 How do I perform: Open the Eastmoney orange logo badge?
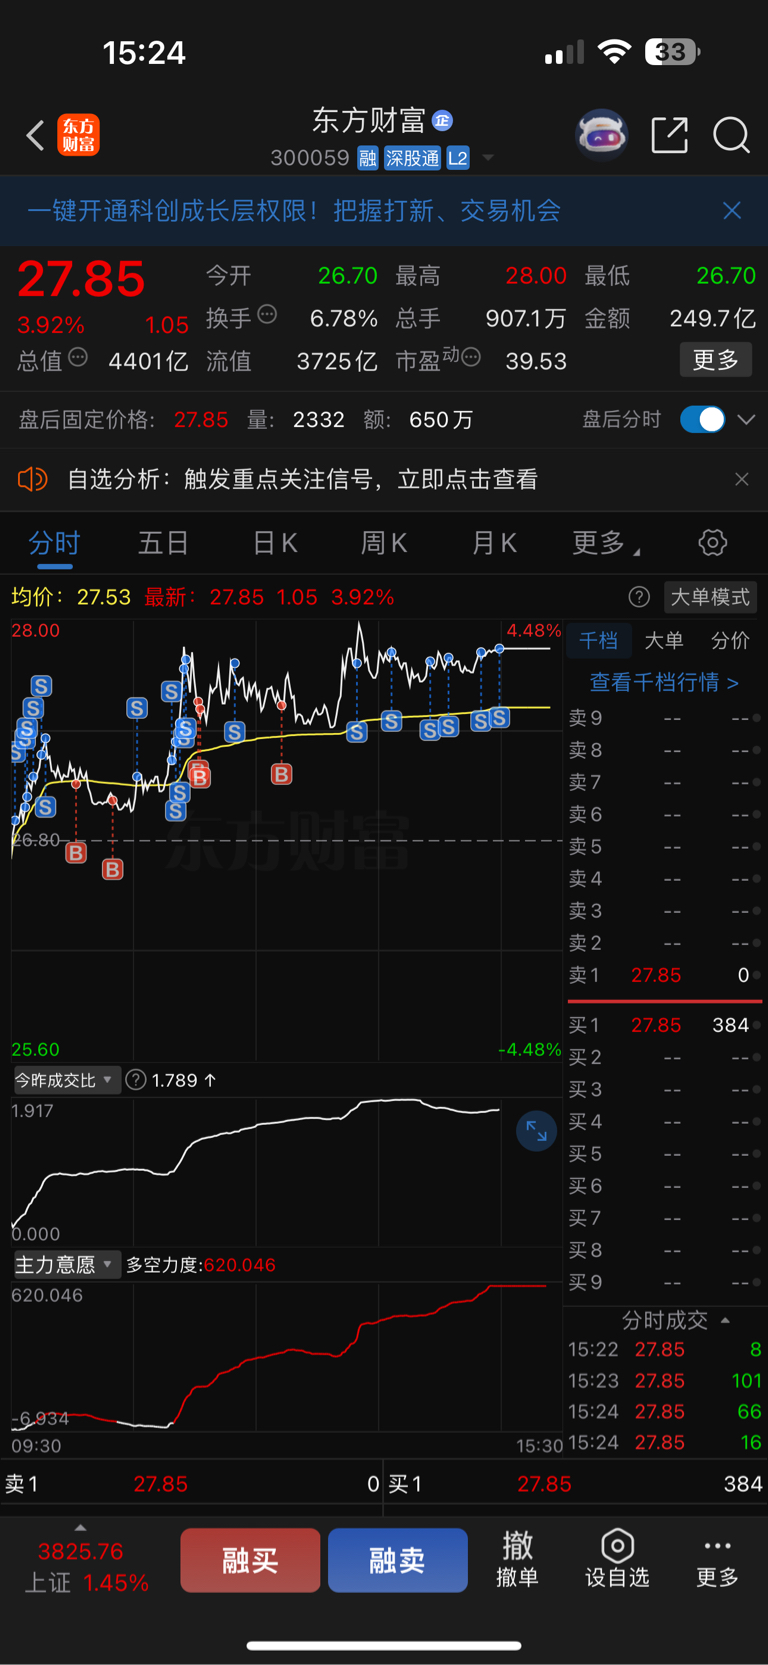pos(79,135)
